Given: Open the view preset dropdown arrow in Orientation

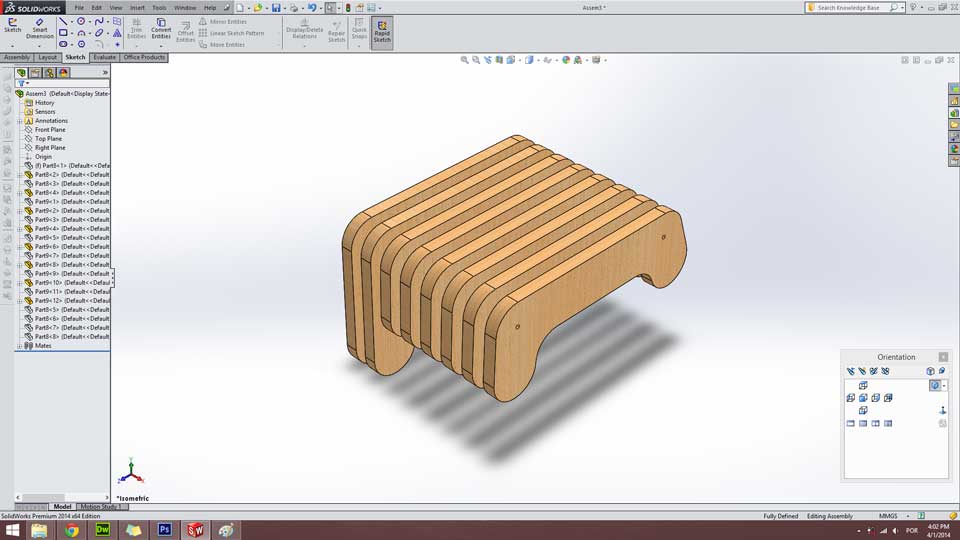Looking at the screenshot, I should 944,386.
